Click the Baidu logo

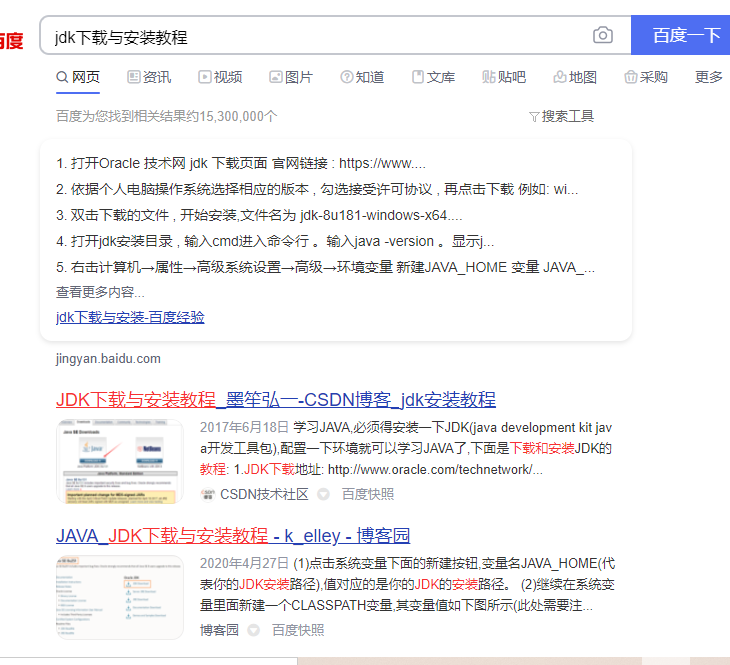coord(12,41)
